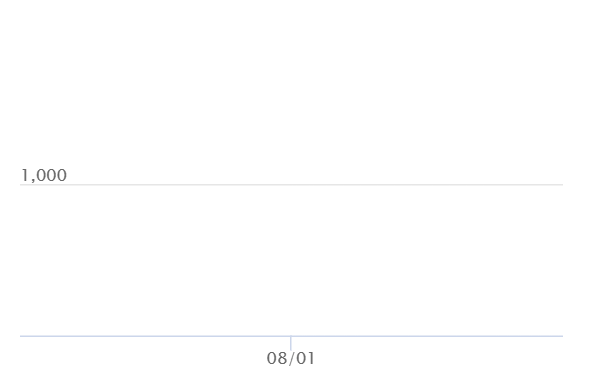The image size is (594, 388).
Task: Click the comma in the 1,000 label
Action: (x=32, y=180)
